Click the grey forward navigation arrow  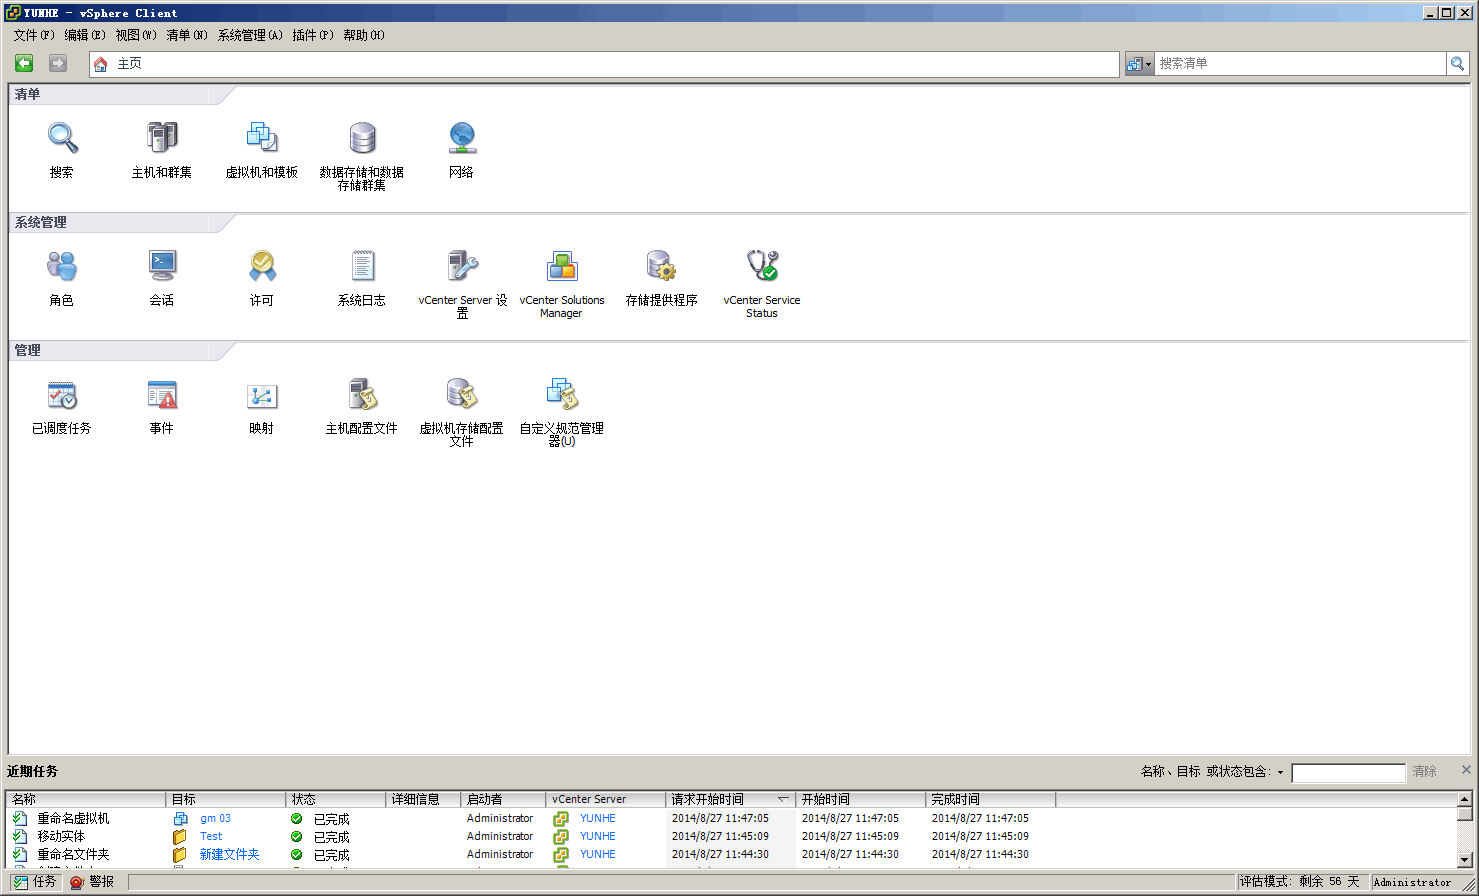point(58,63)
